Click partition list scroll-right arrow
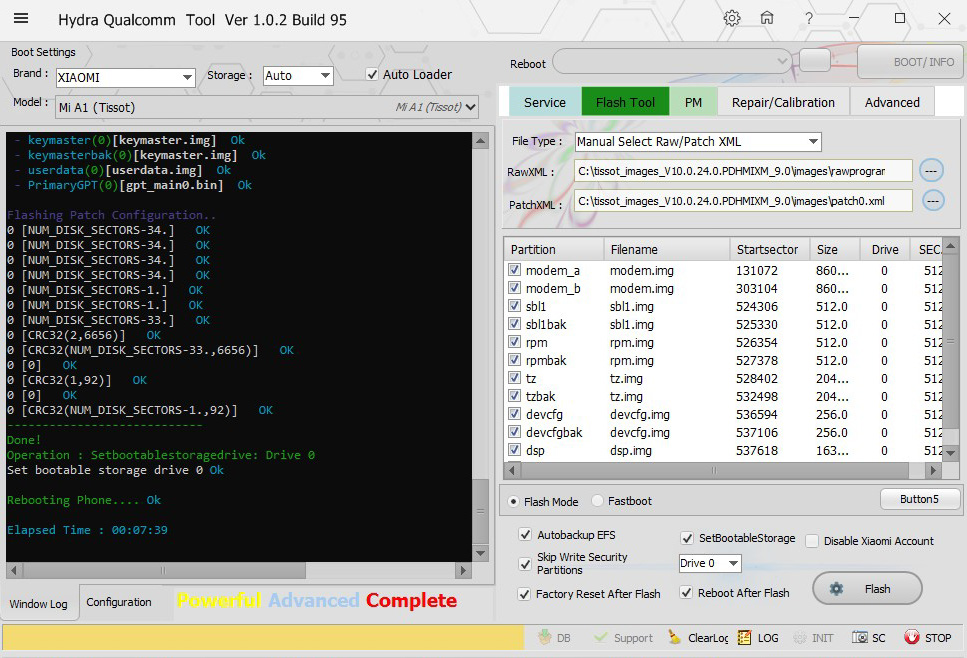Viewport: 967px width, 658px height. 933,470
